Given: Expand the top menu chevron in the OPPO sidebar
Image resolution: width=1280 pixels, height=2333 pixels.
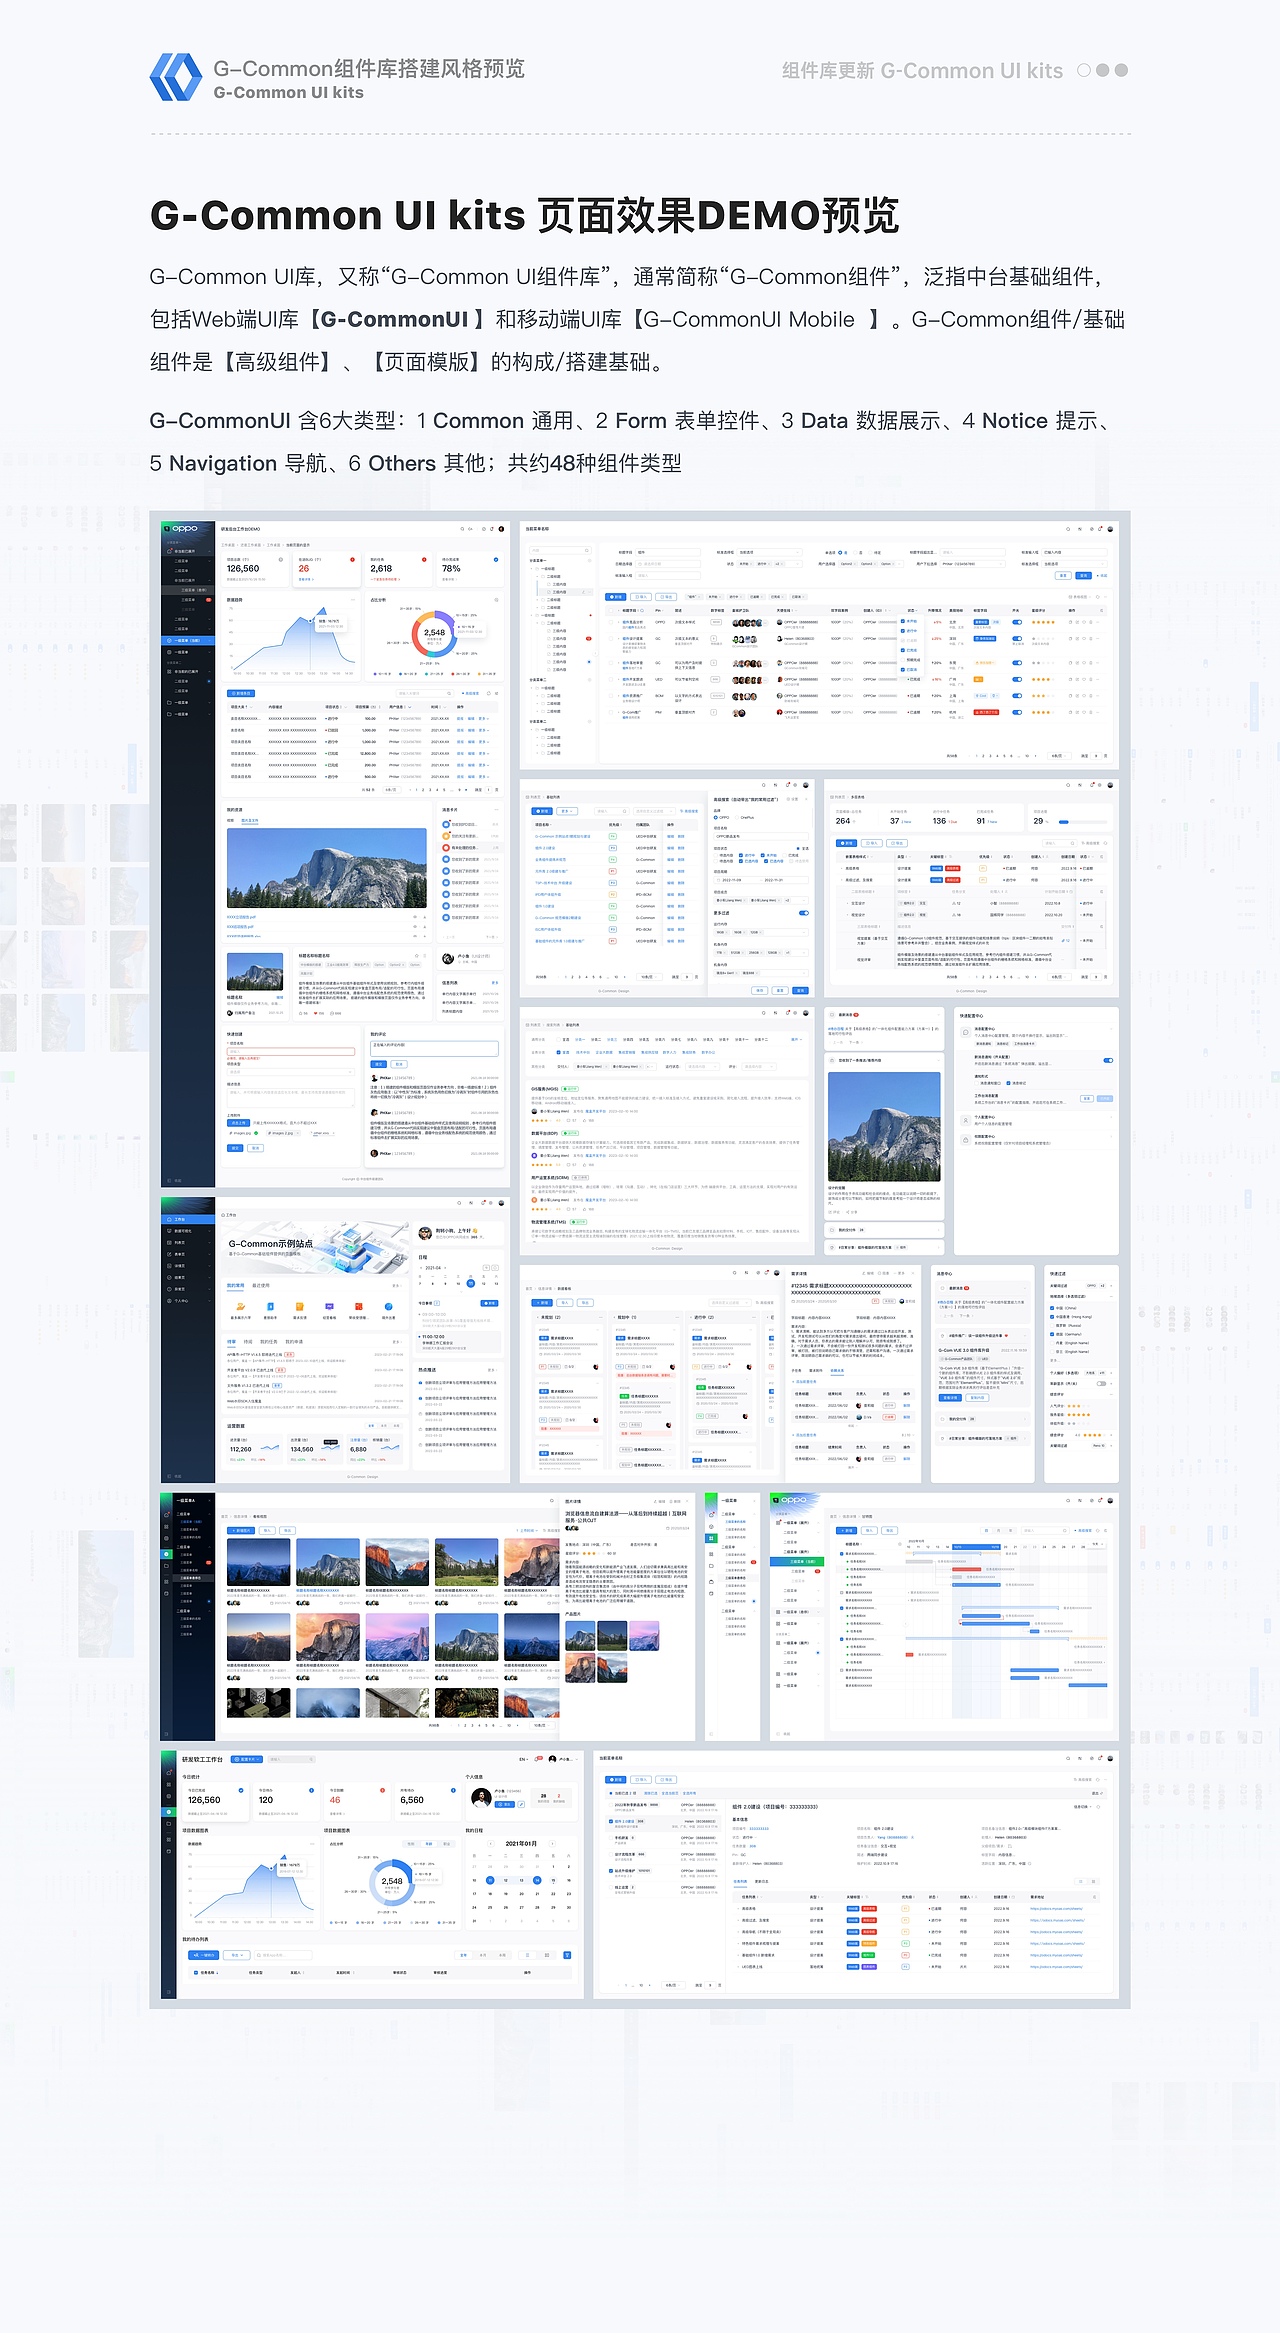Looking at the screenshot, I should tap(209, 551).
